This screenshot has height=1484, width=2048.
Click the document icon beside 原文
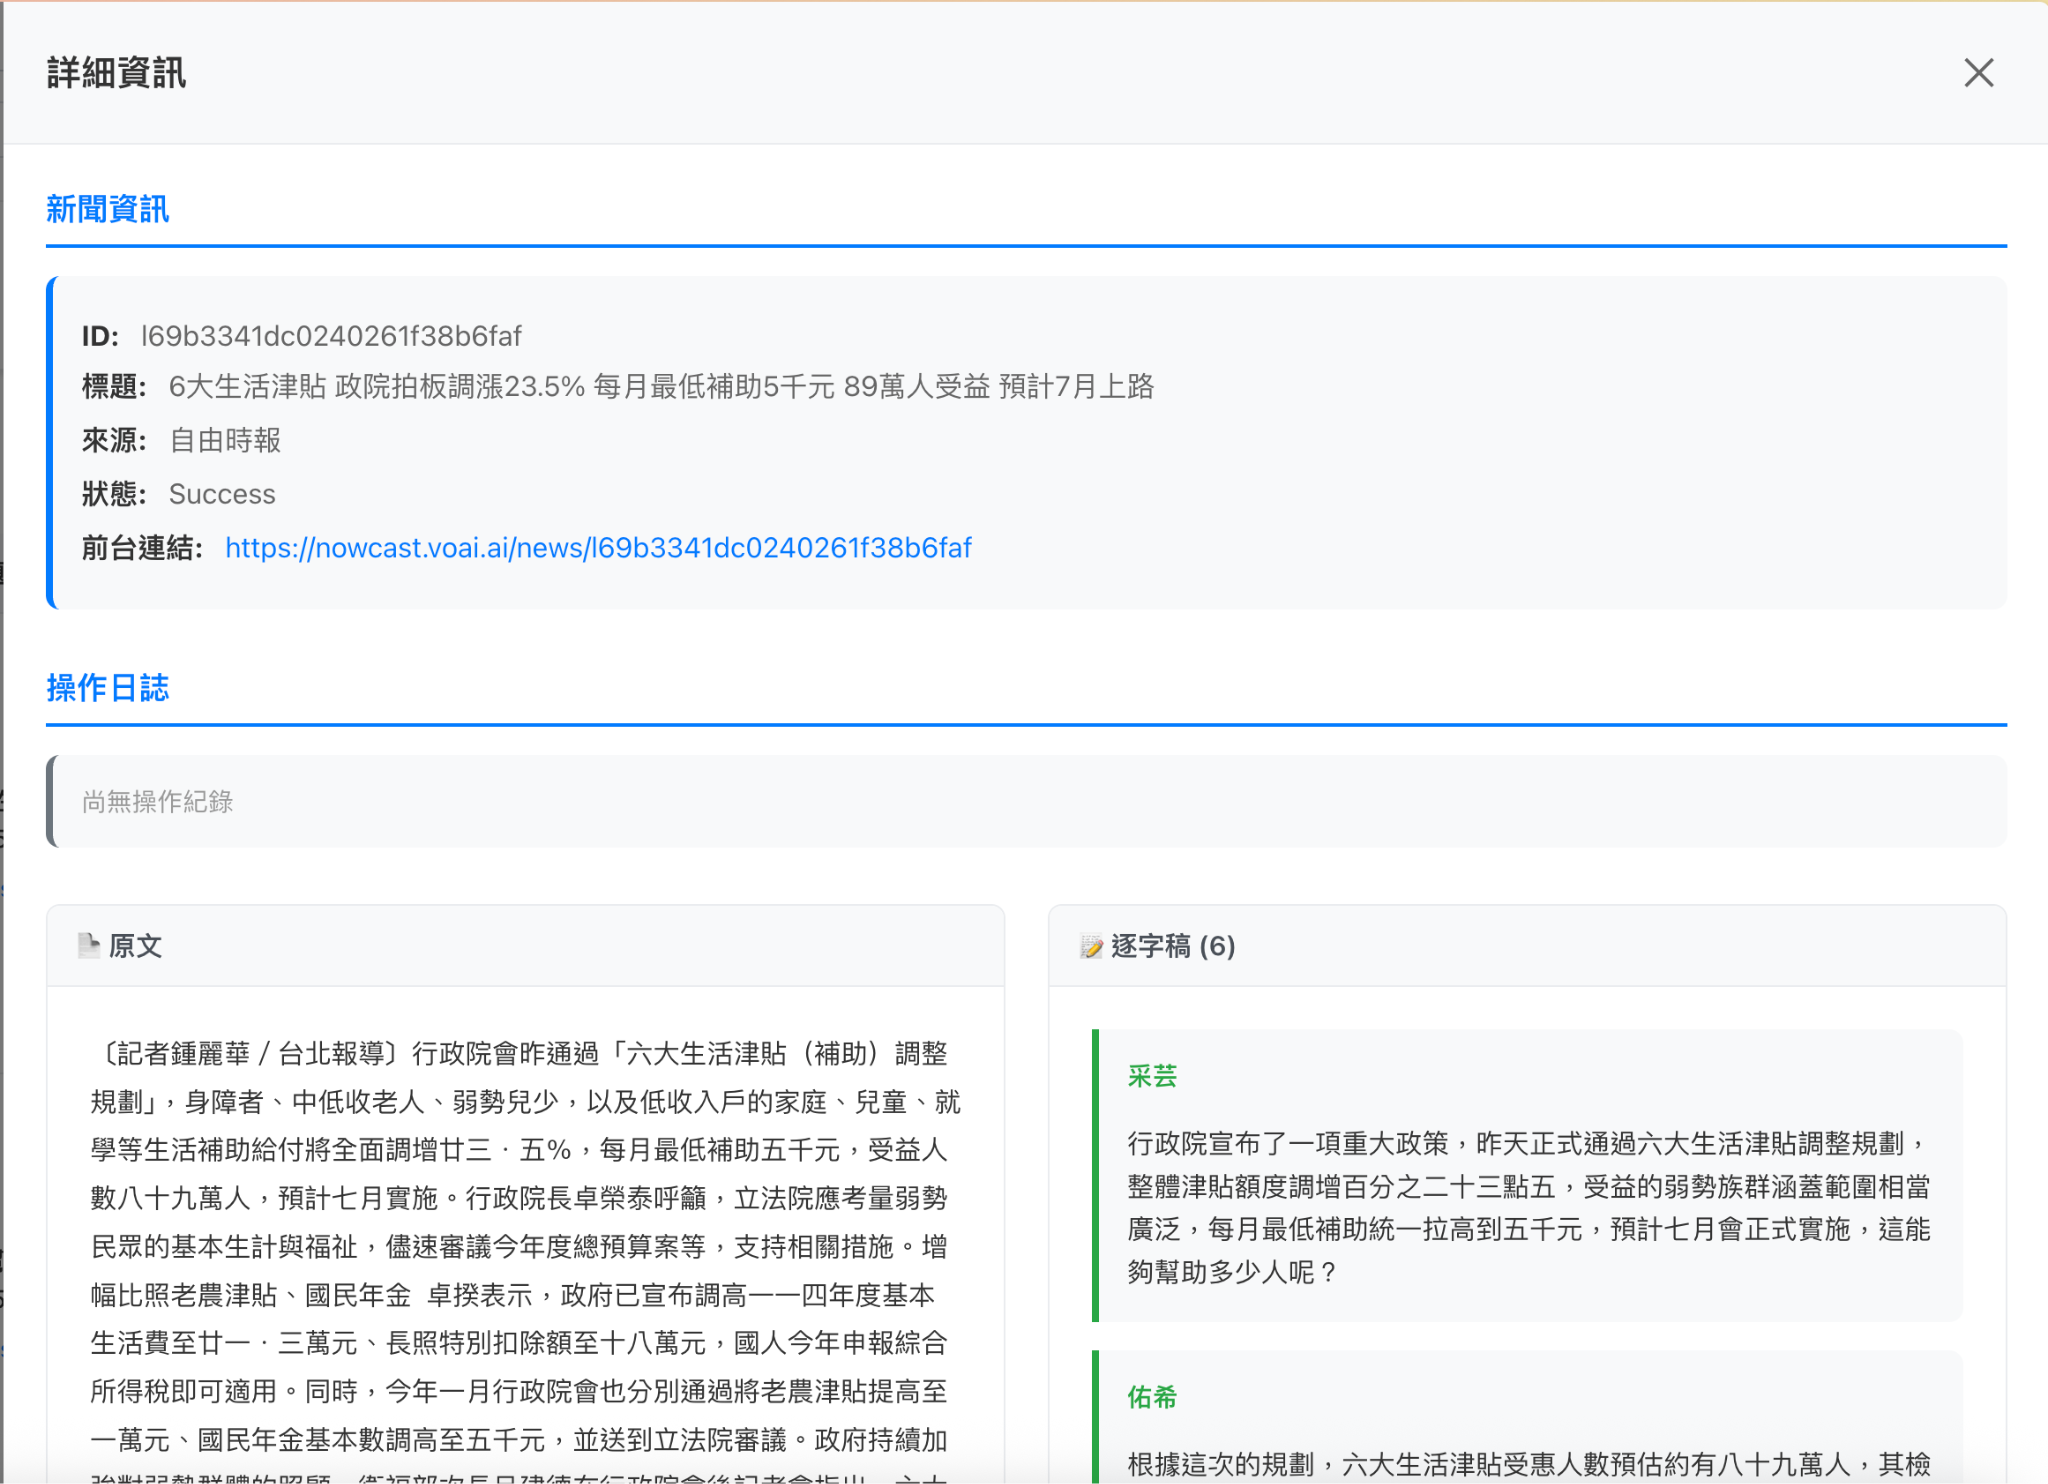89,945
